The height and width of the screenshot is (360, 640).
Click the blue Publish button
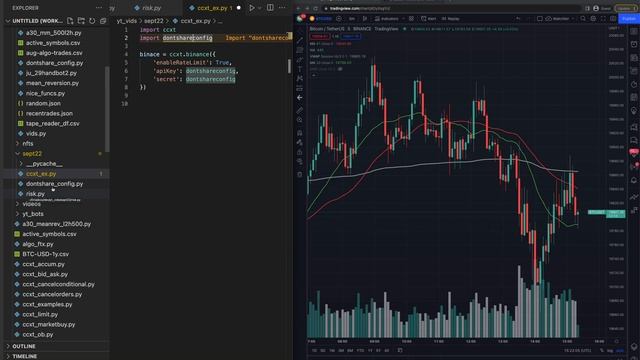[629, 19]
